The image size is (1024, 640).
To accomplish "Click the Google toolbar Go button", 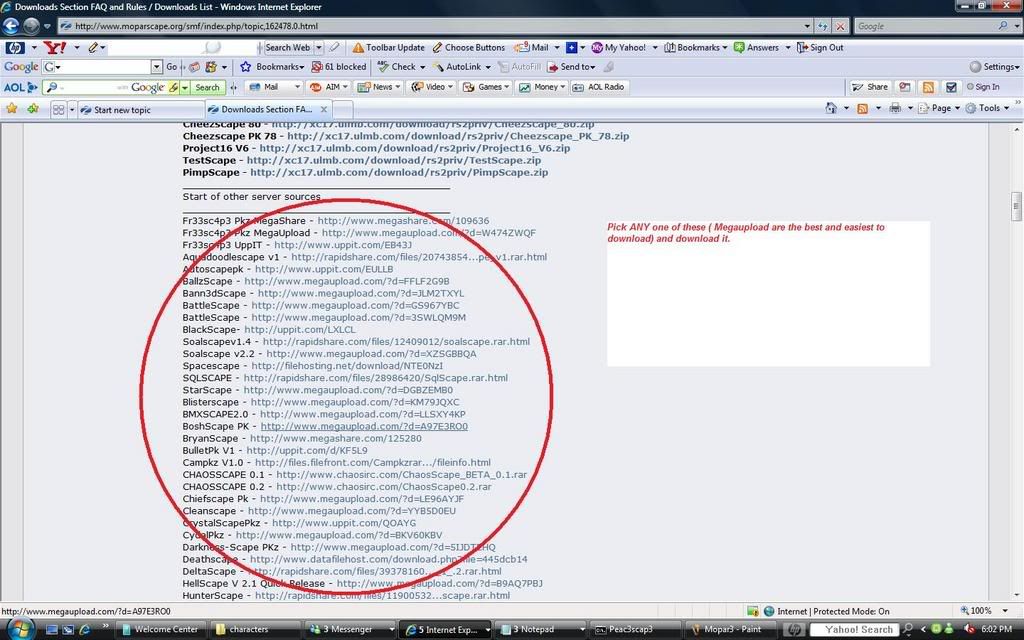I will click(x=172, y=67).
